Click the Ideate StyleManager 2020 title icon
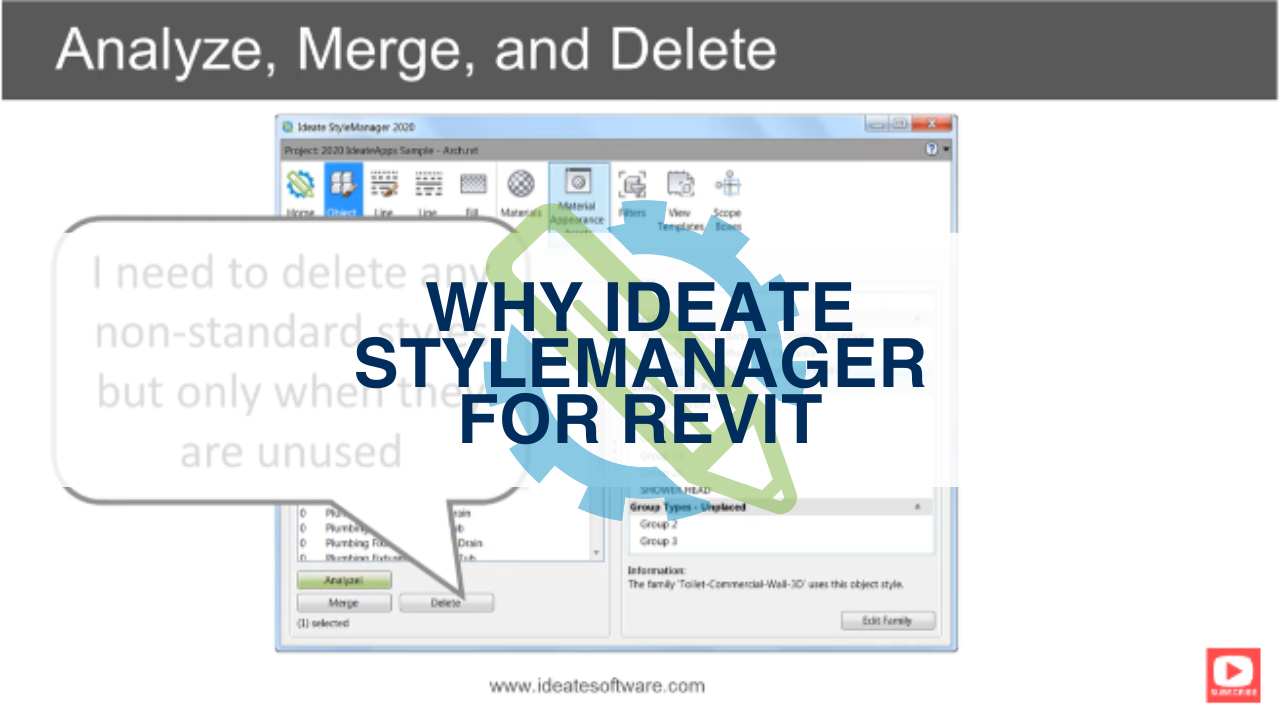Viewport: 1280px width, 720px height. click(x=288, y=127)
